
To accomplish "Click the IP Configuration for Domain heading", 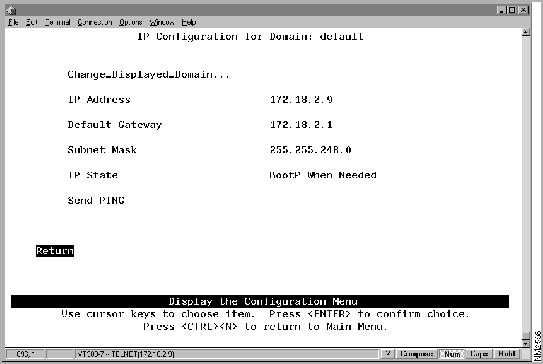I will (250, 36).
